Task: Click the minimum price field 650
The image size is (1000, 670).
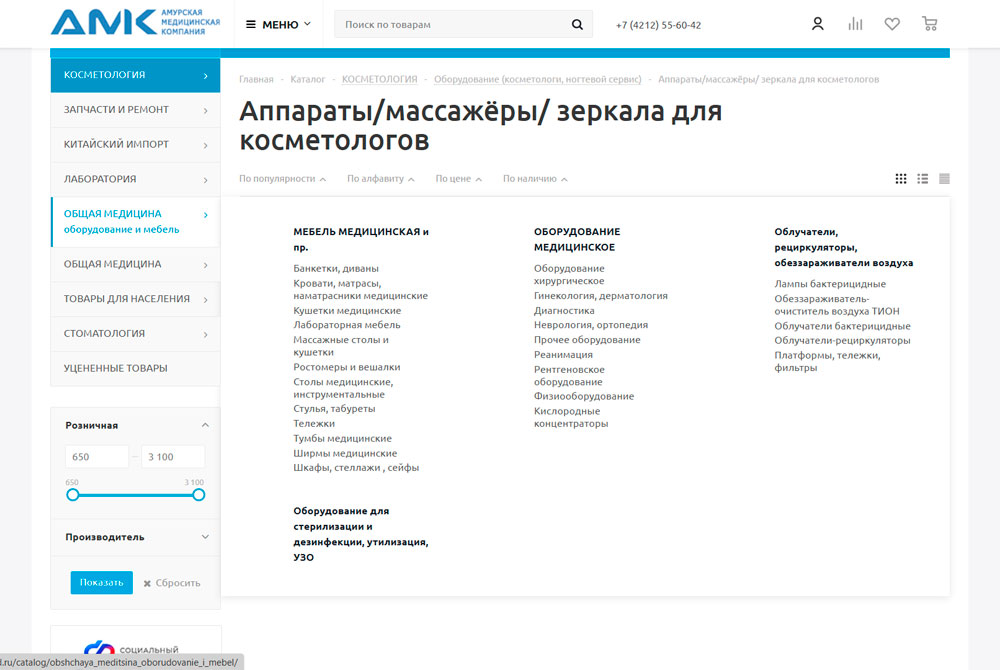Action: pyautogui.click(x=97, y=457)
